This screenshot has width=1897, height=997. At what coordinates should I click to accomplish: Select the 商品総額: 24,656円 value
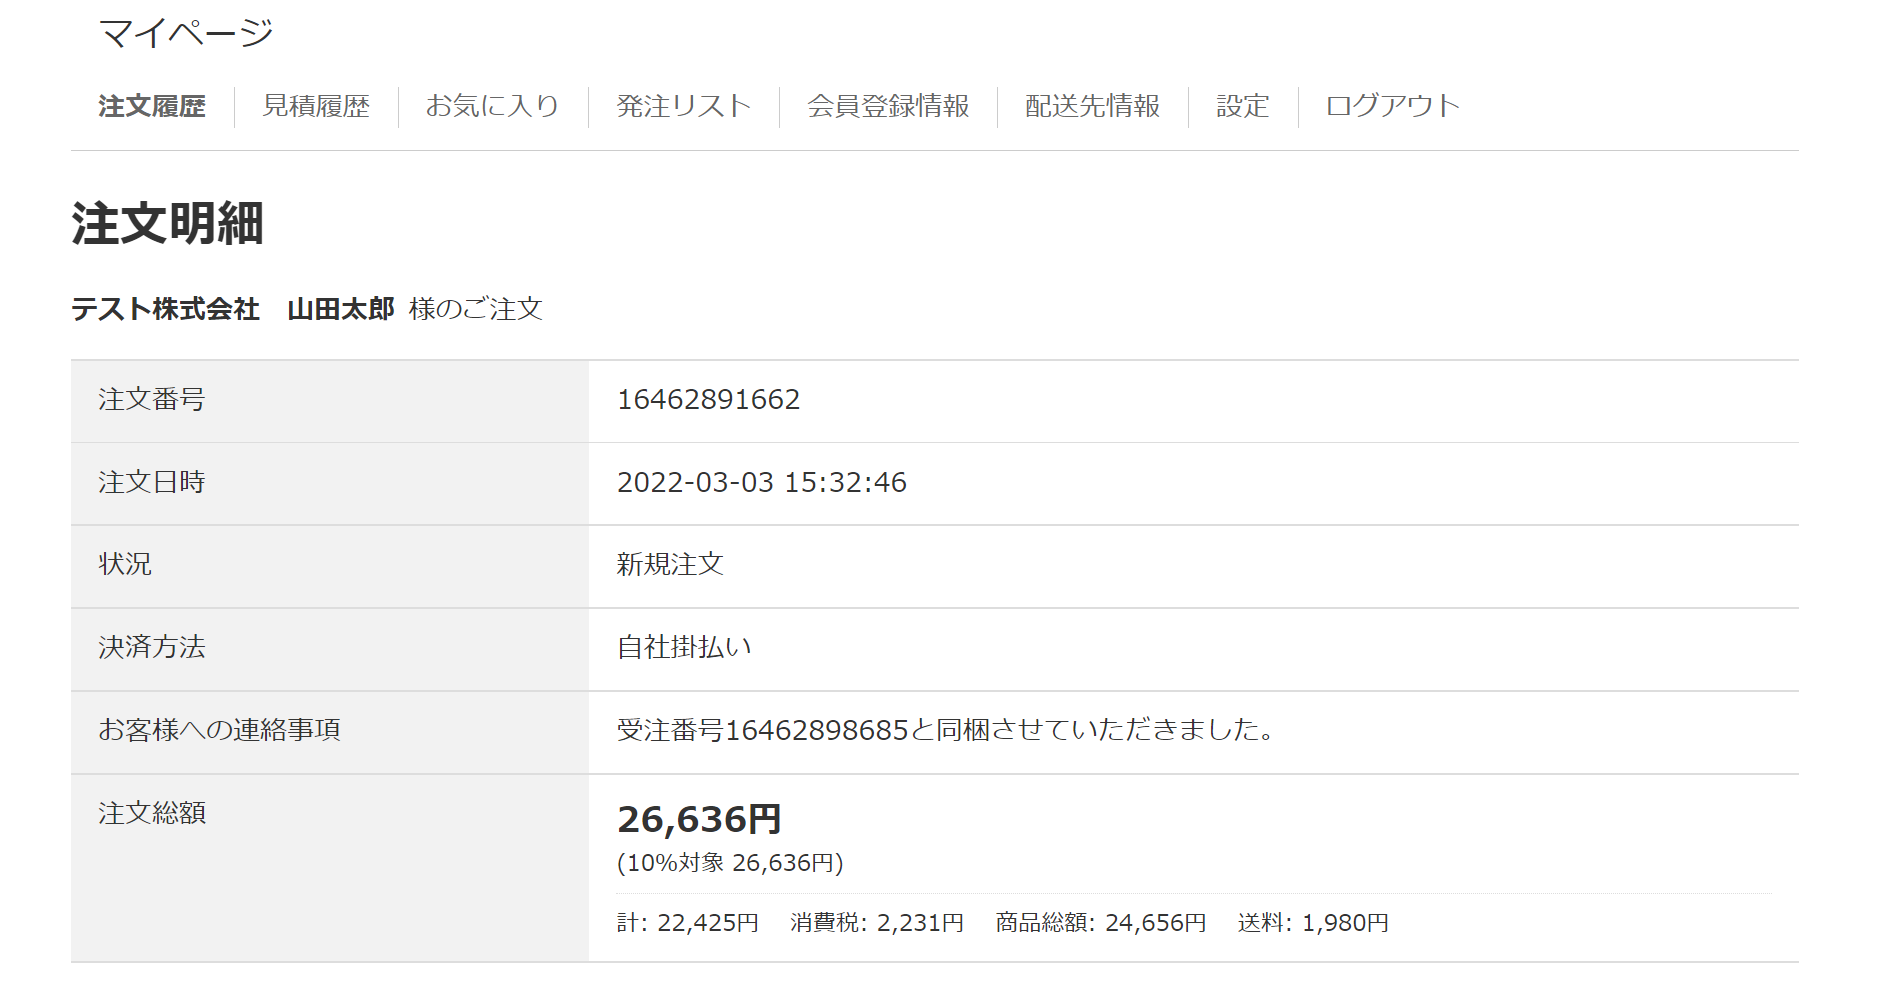click(1101, 923)
